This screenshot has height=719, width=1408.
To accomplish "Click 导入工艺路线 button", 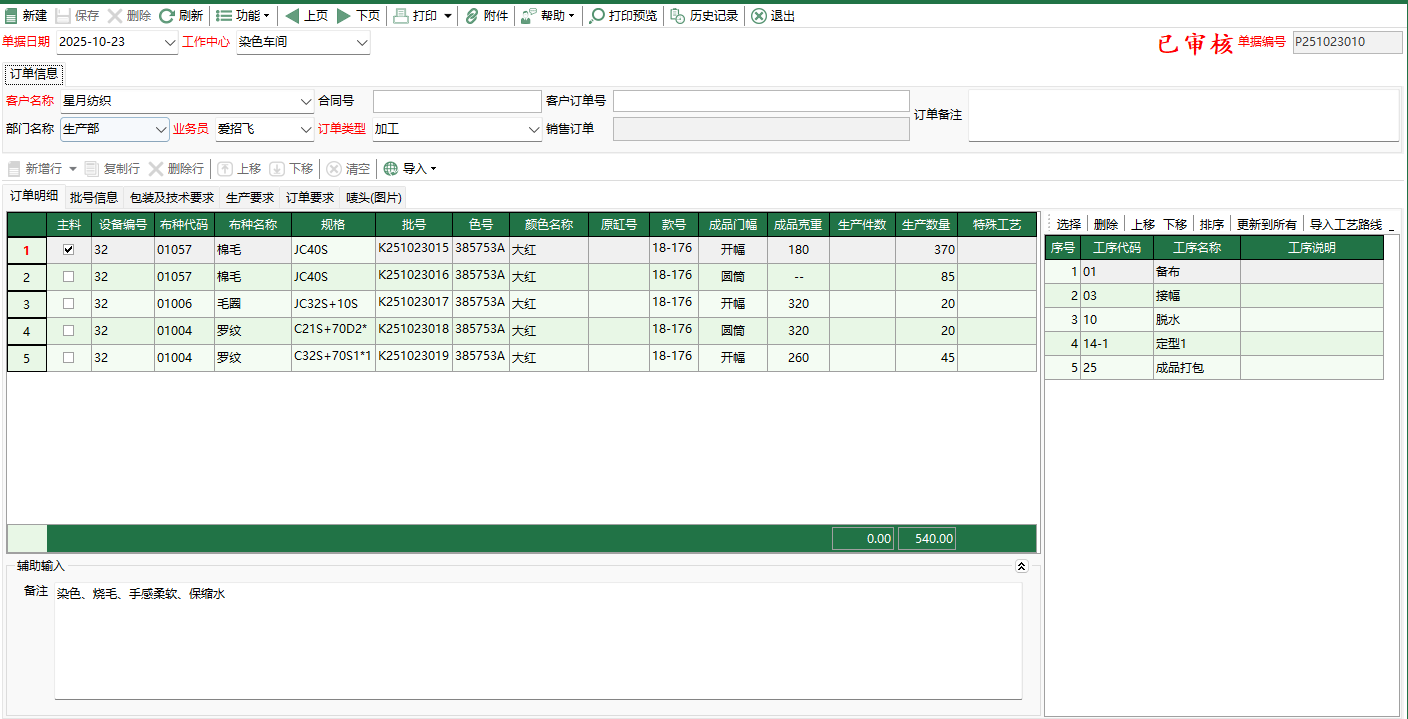I will pyautogui.click(x=1345, y=224).
